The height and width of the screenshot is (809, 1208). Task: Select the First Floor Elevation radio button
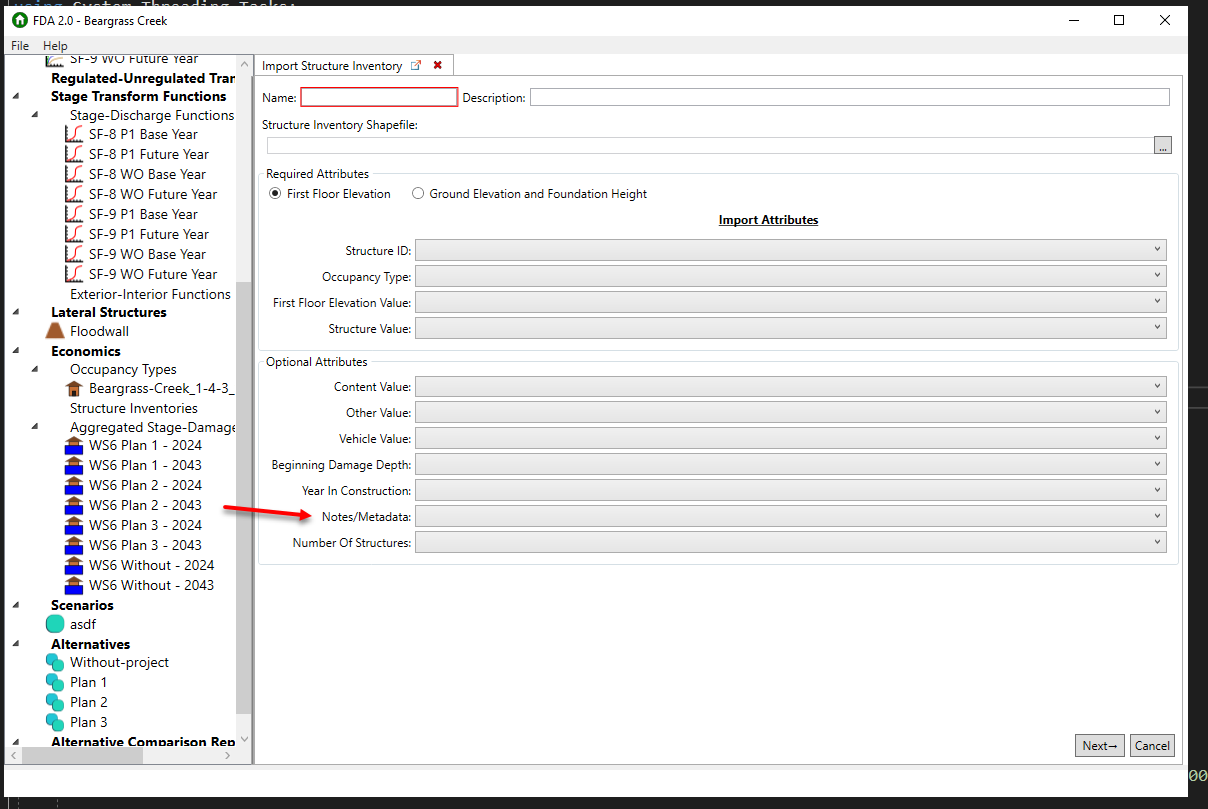pos(275,194)
